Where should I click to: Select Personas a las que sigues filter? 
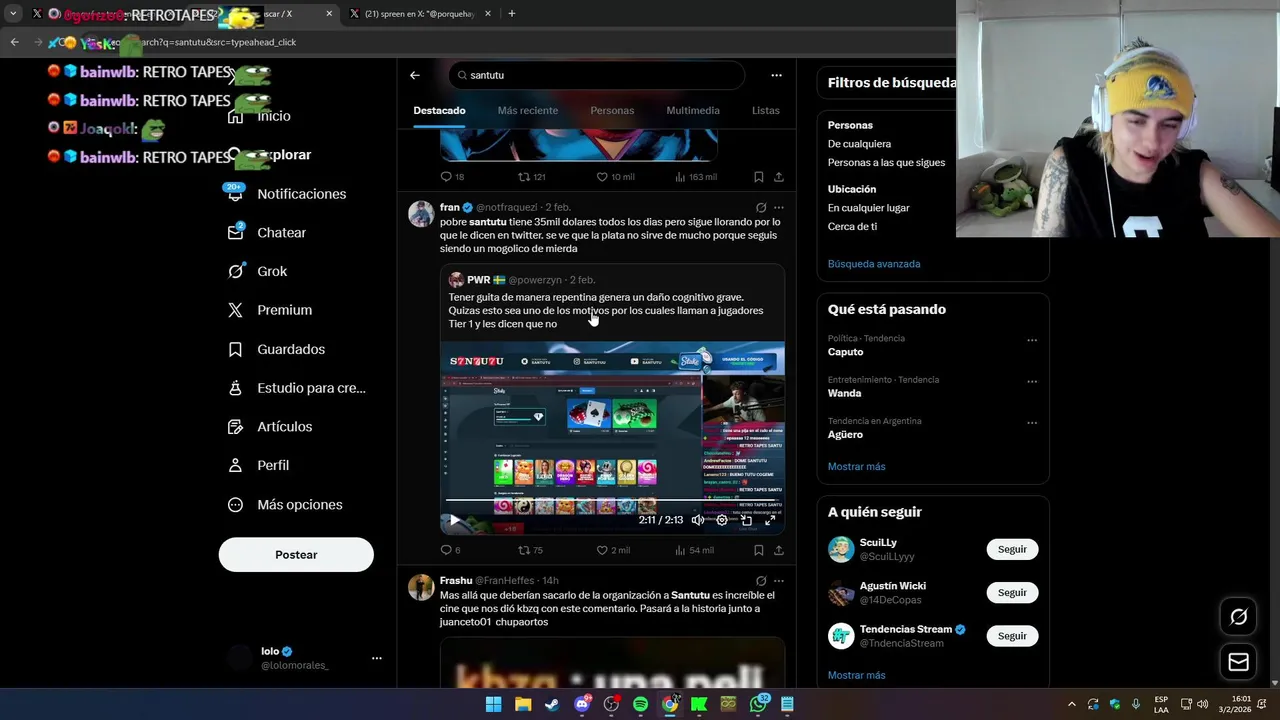(886, 162)
